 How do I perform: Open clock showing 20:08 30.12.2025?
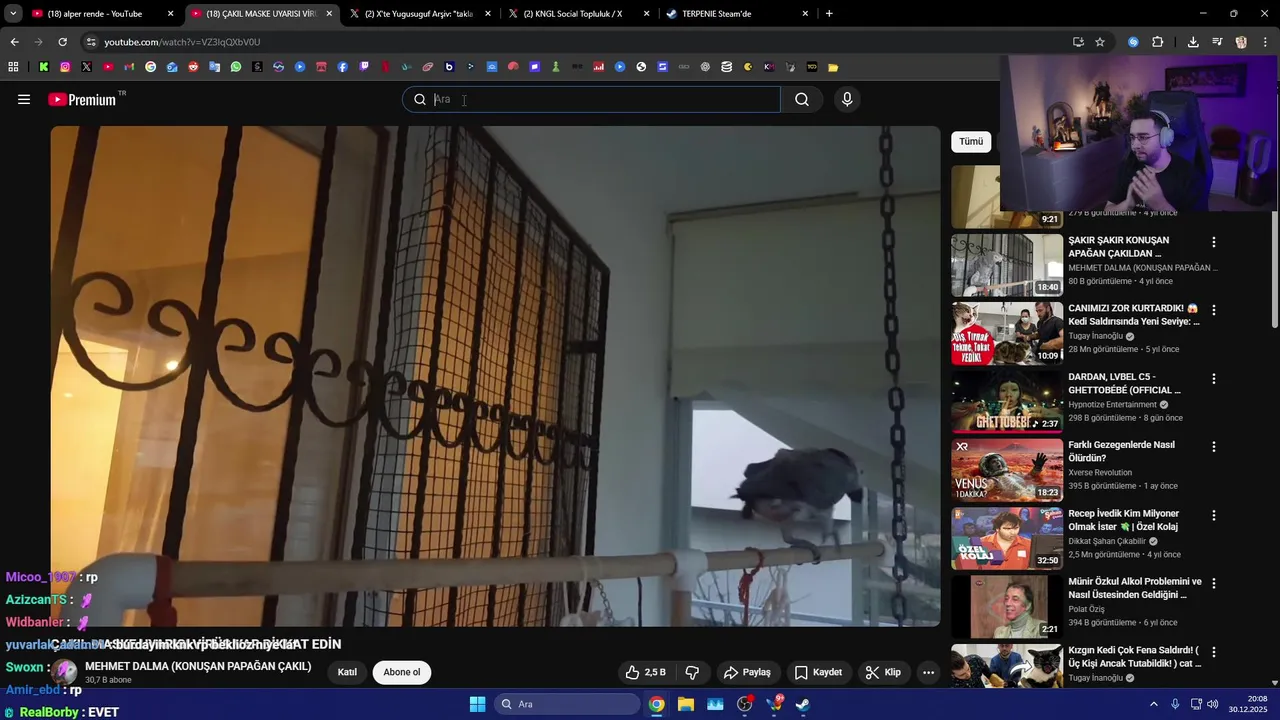(1249, 704)
